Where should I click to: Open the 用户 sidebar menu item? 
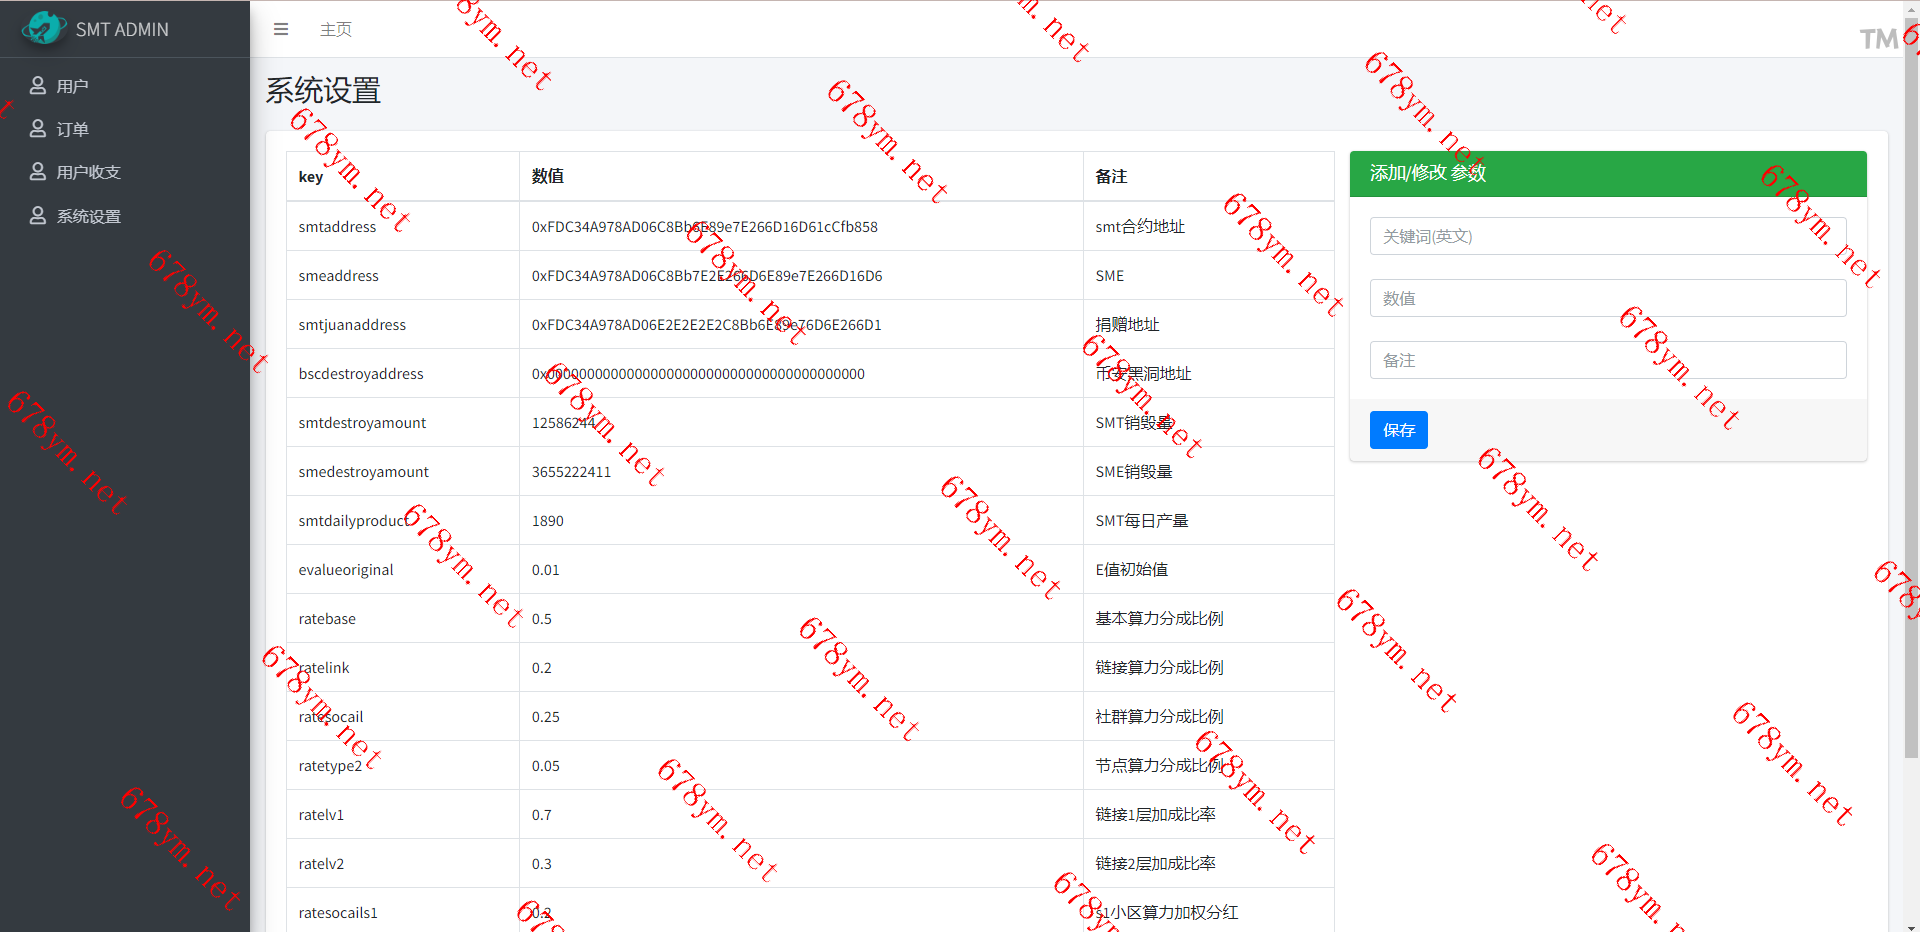(73, 87)
